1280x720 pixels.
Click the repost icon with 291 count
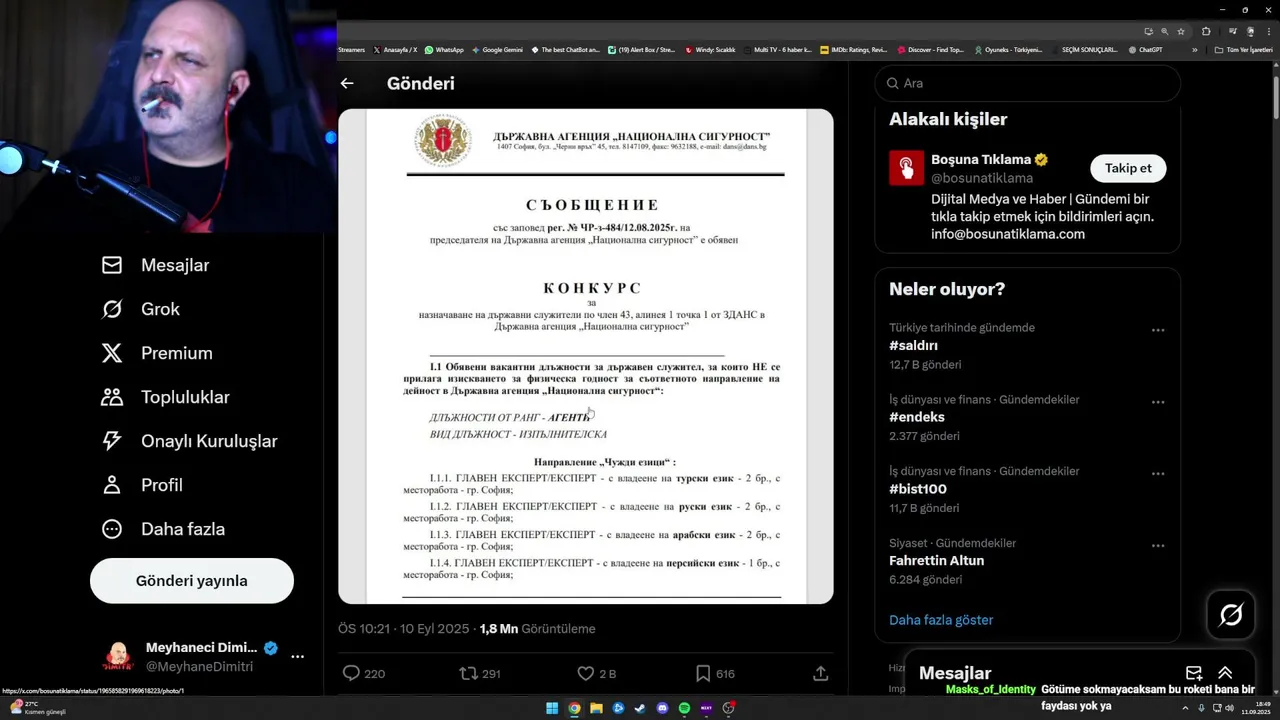coord(468,674)
